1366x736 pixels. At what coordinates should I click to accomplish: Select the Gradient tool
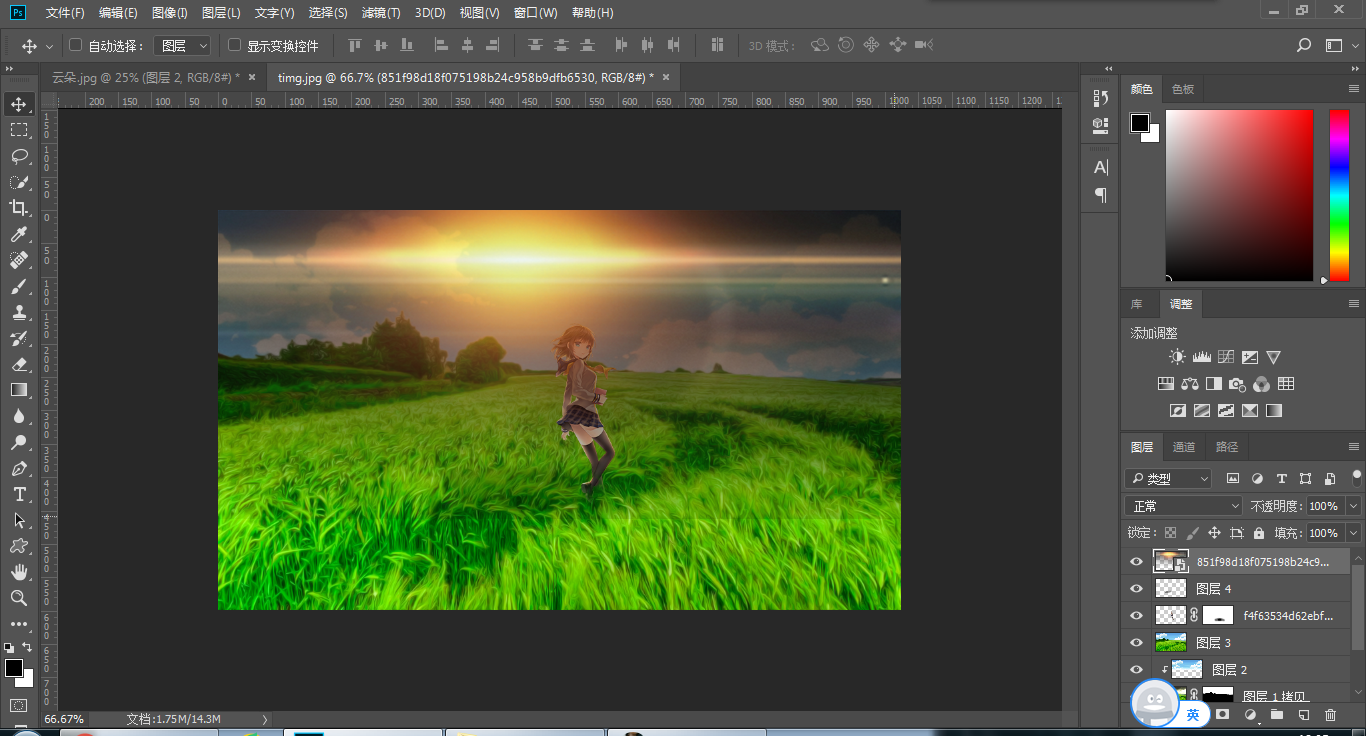point(19,390)
